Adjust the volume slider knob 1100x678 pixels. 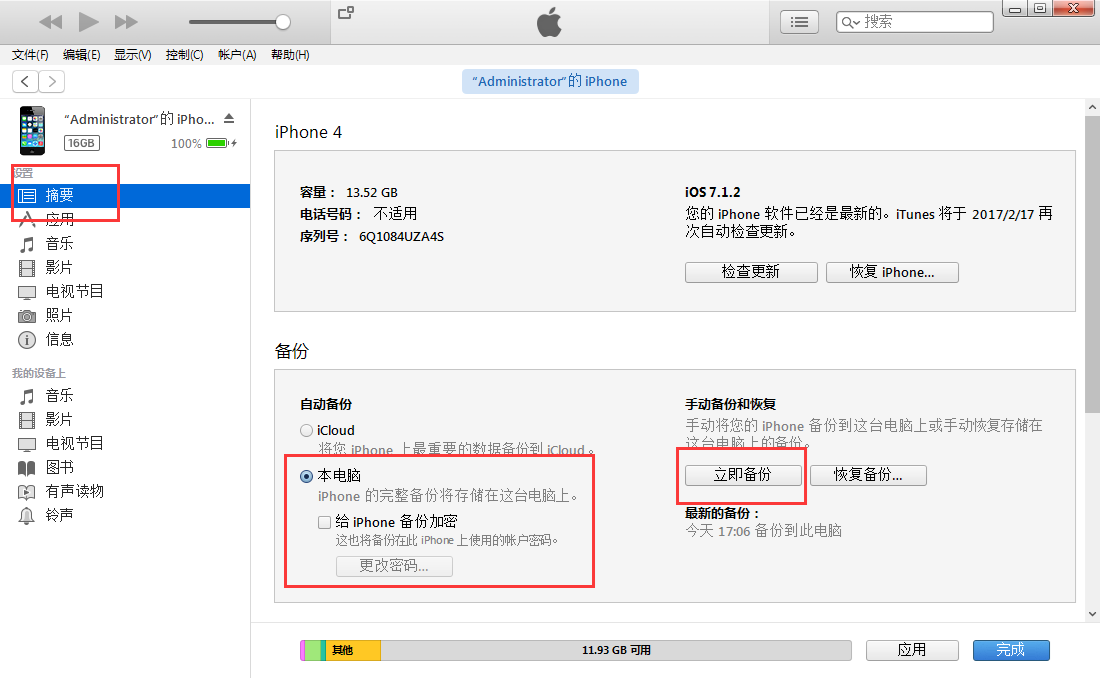click(283, 22)
